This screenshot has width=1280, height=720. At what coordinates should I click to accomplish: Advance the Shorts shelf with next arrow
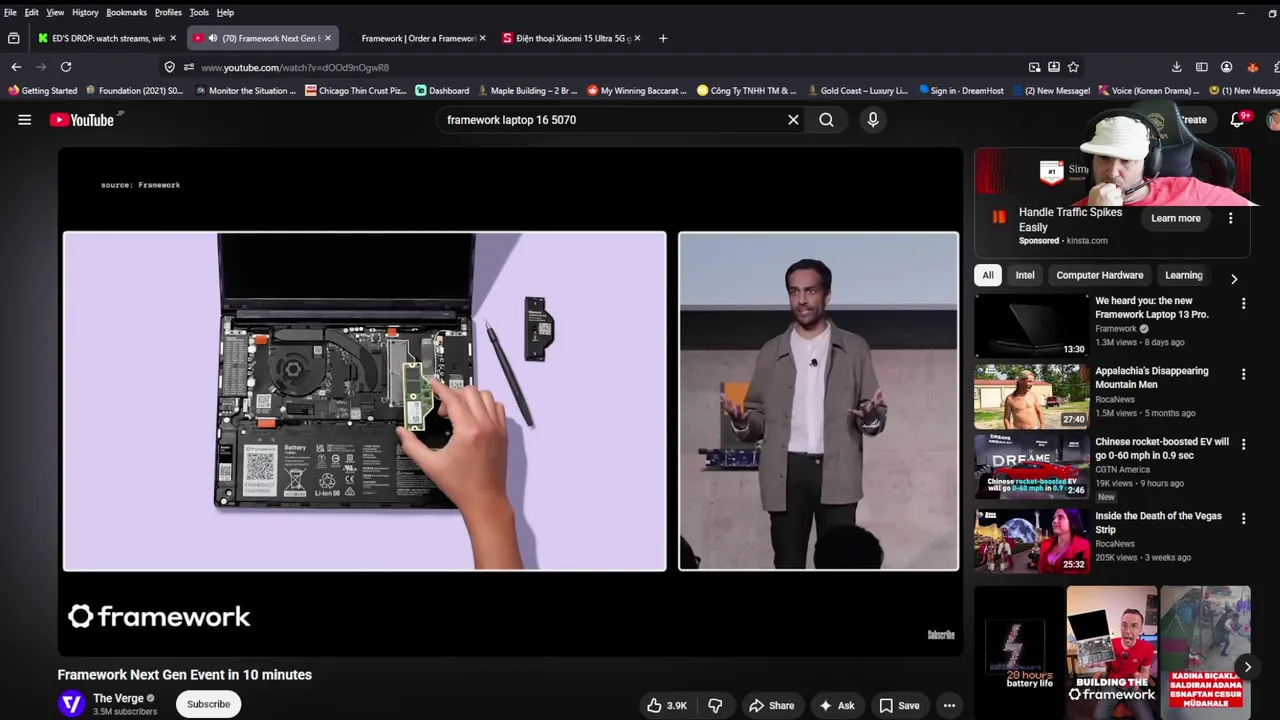pyautogui.click(x=1247, y=667)
